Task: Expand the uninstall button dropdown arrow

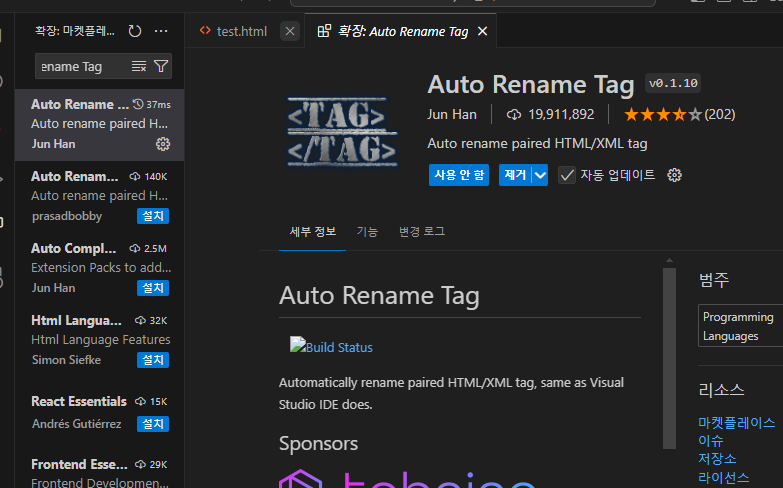Action: (540, 175)
